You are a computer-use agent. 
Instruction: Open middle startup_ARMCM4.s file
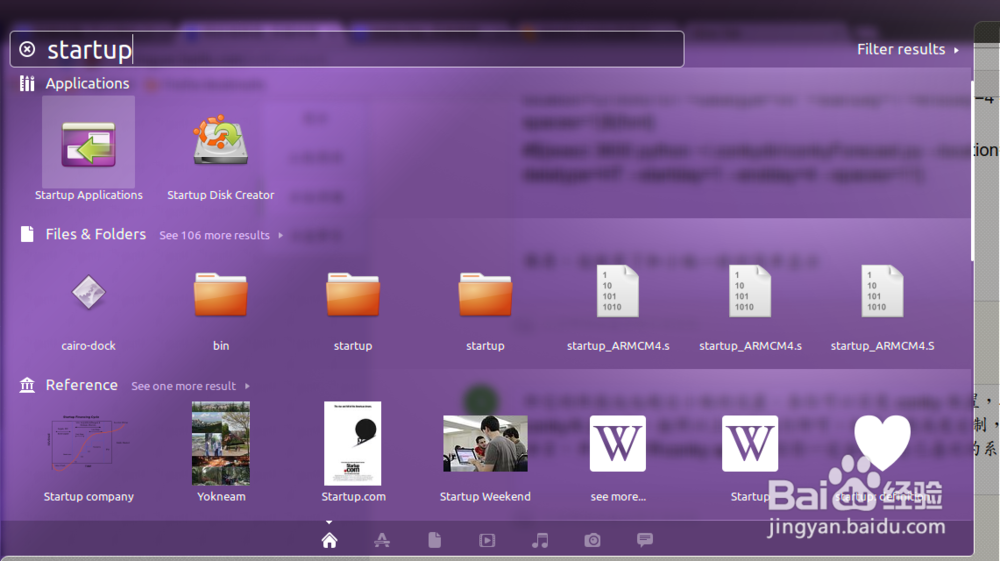coord(750,309)
